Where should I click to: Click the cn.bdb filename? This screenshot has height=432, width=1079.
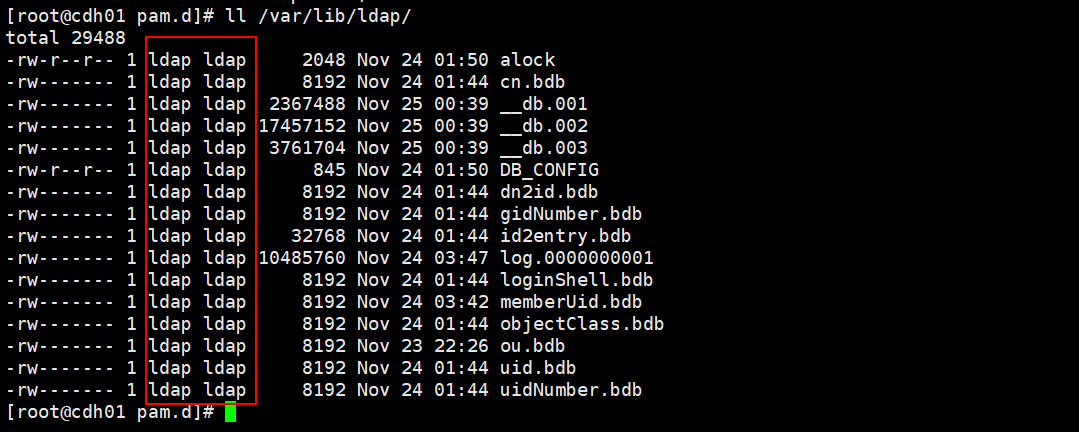(532, 82)
